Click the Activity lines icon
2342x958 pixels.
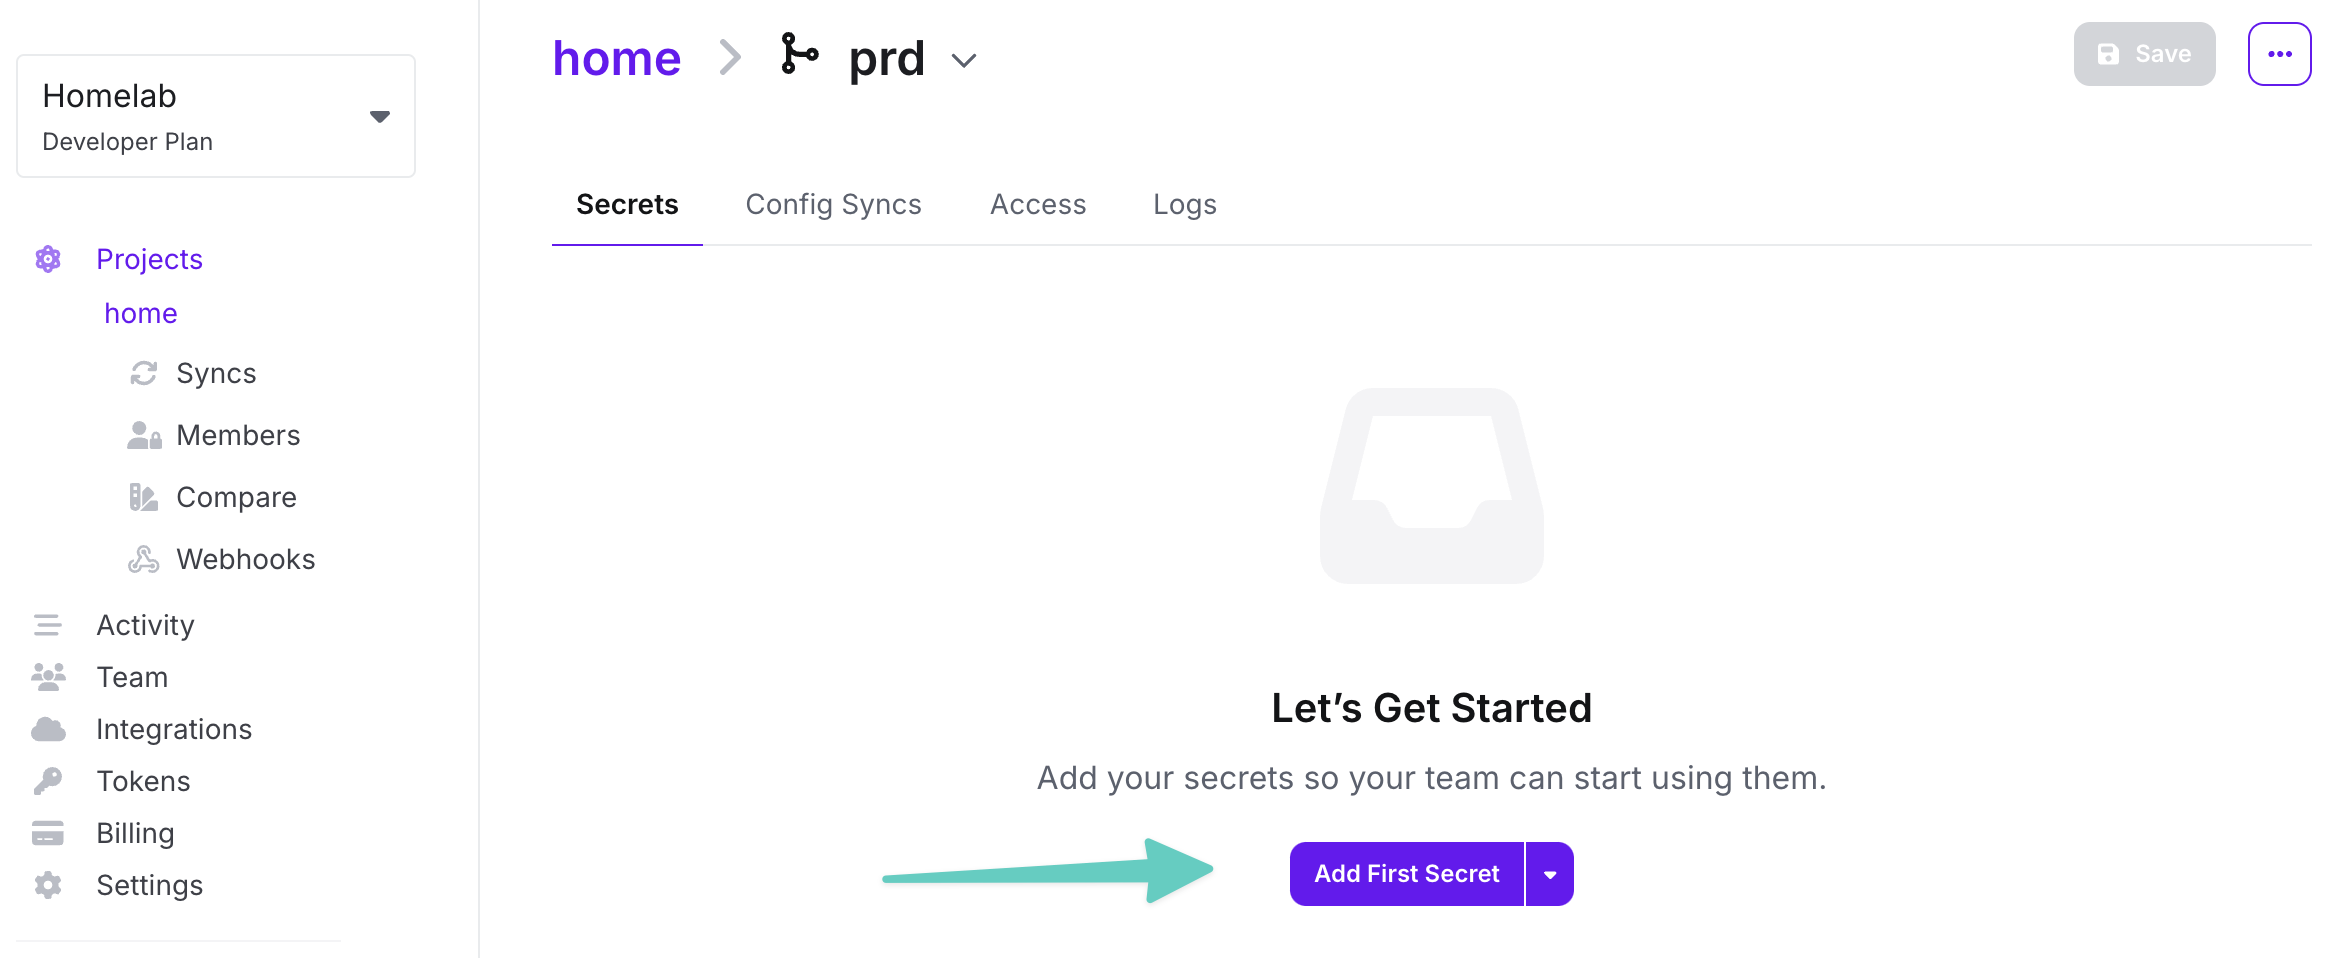[x=47, y=625]
